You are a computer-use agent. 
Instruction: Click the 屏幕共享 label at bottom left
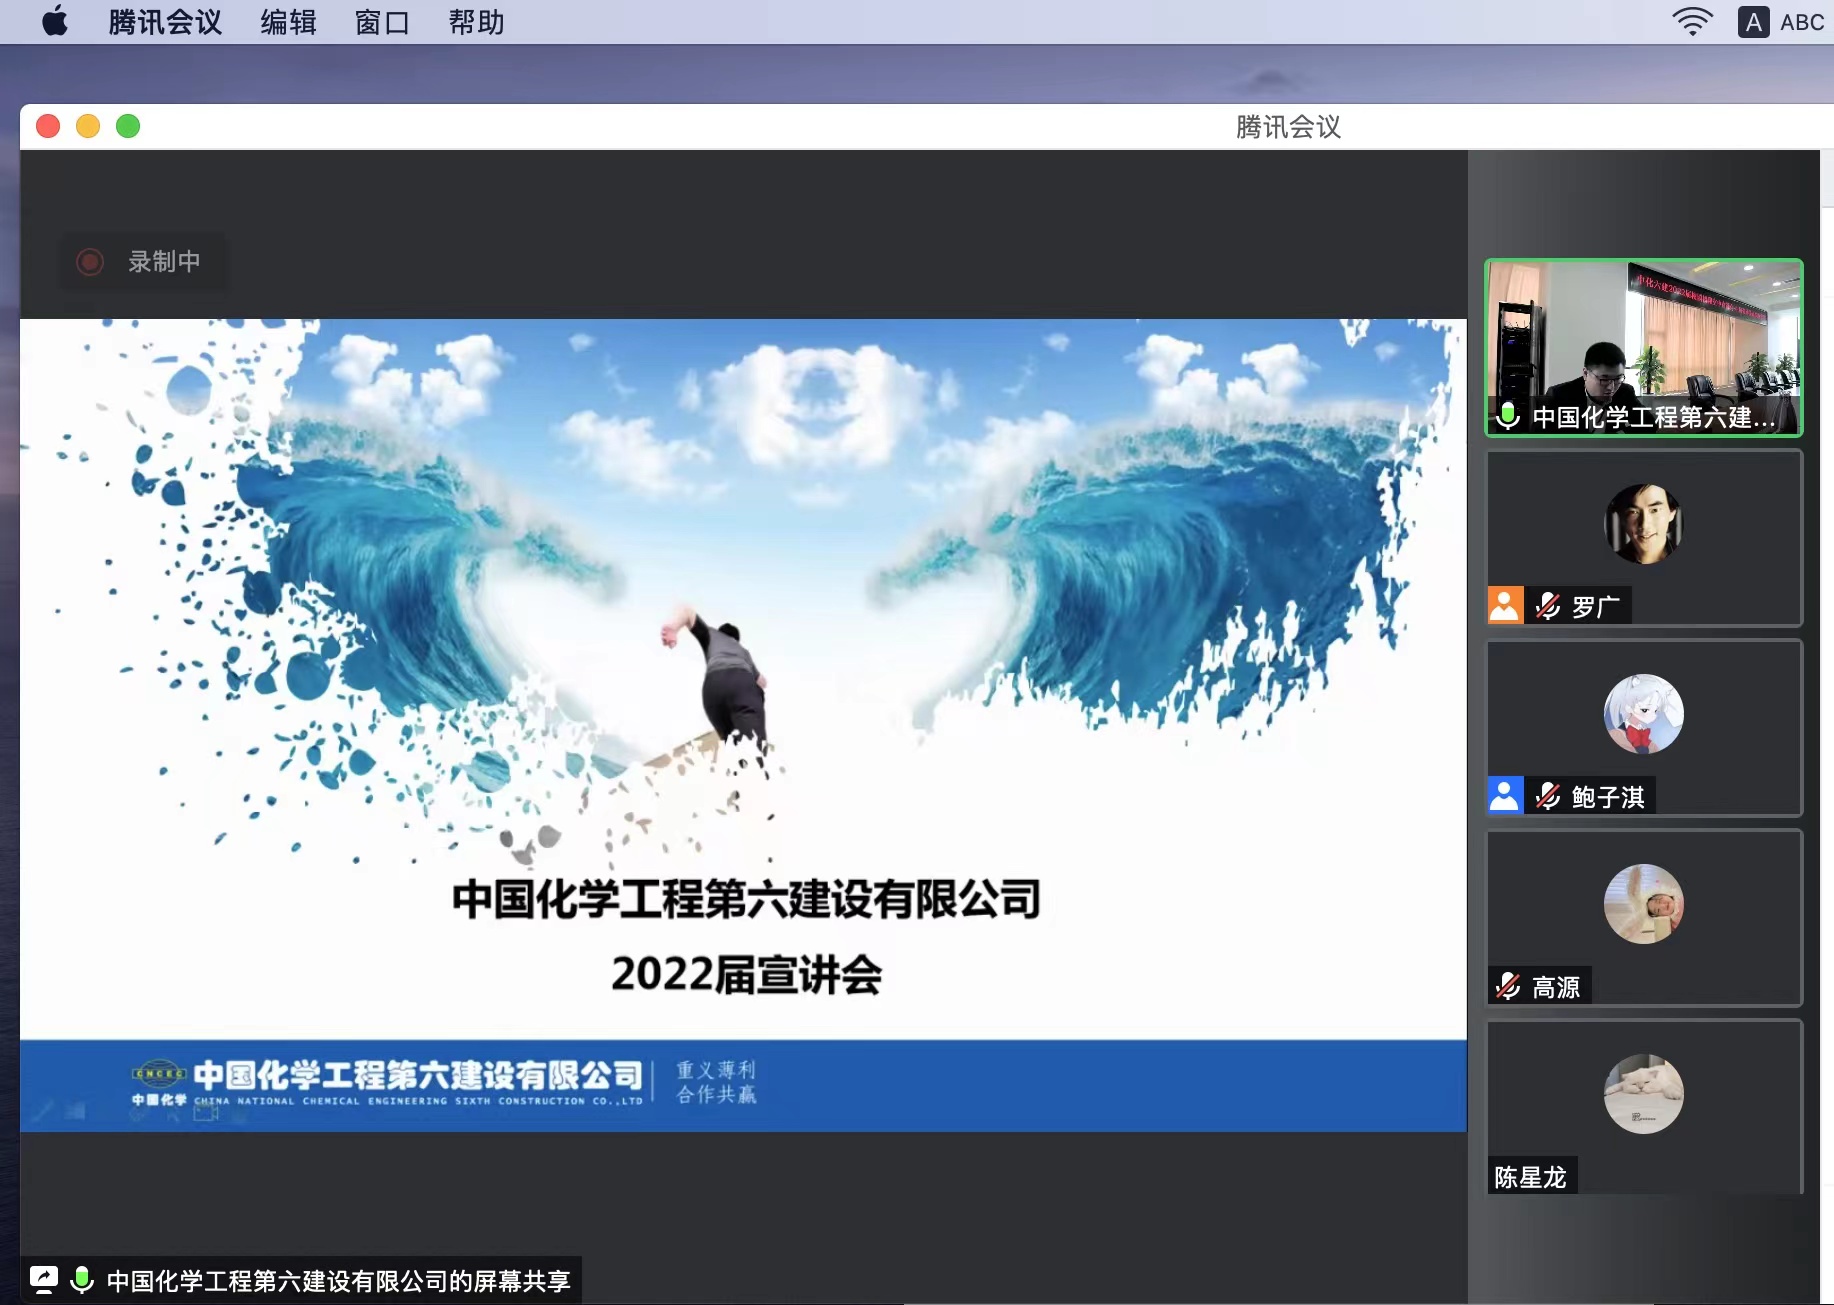338,1281
